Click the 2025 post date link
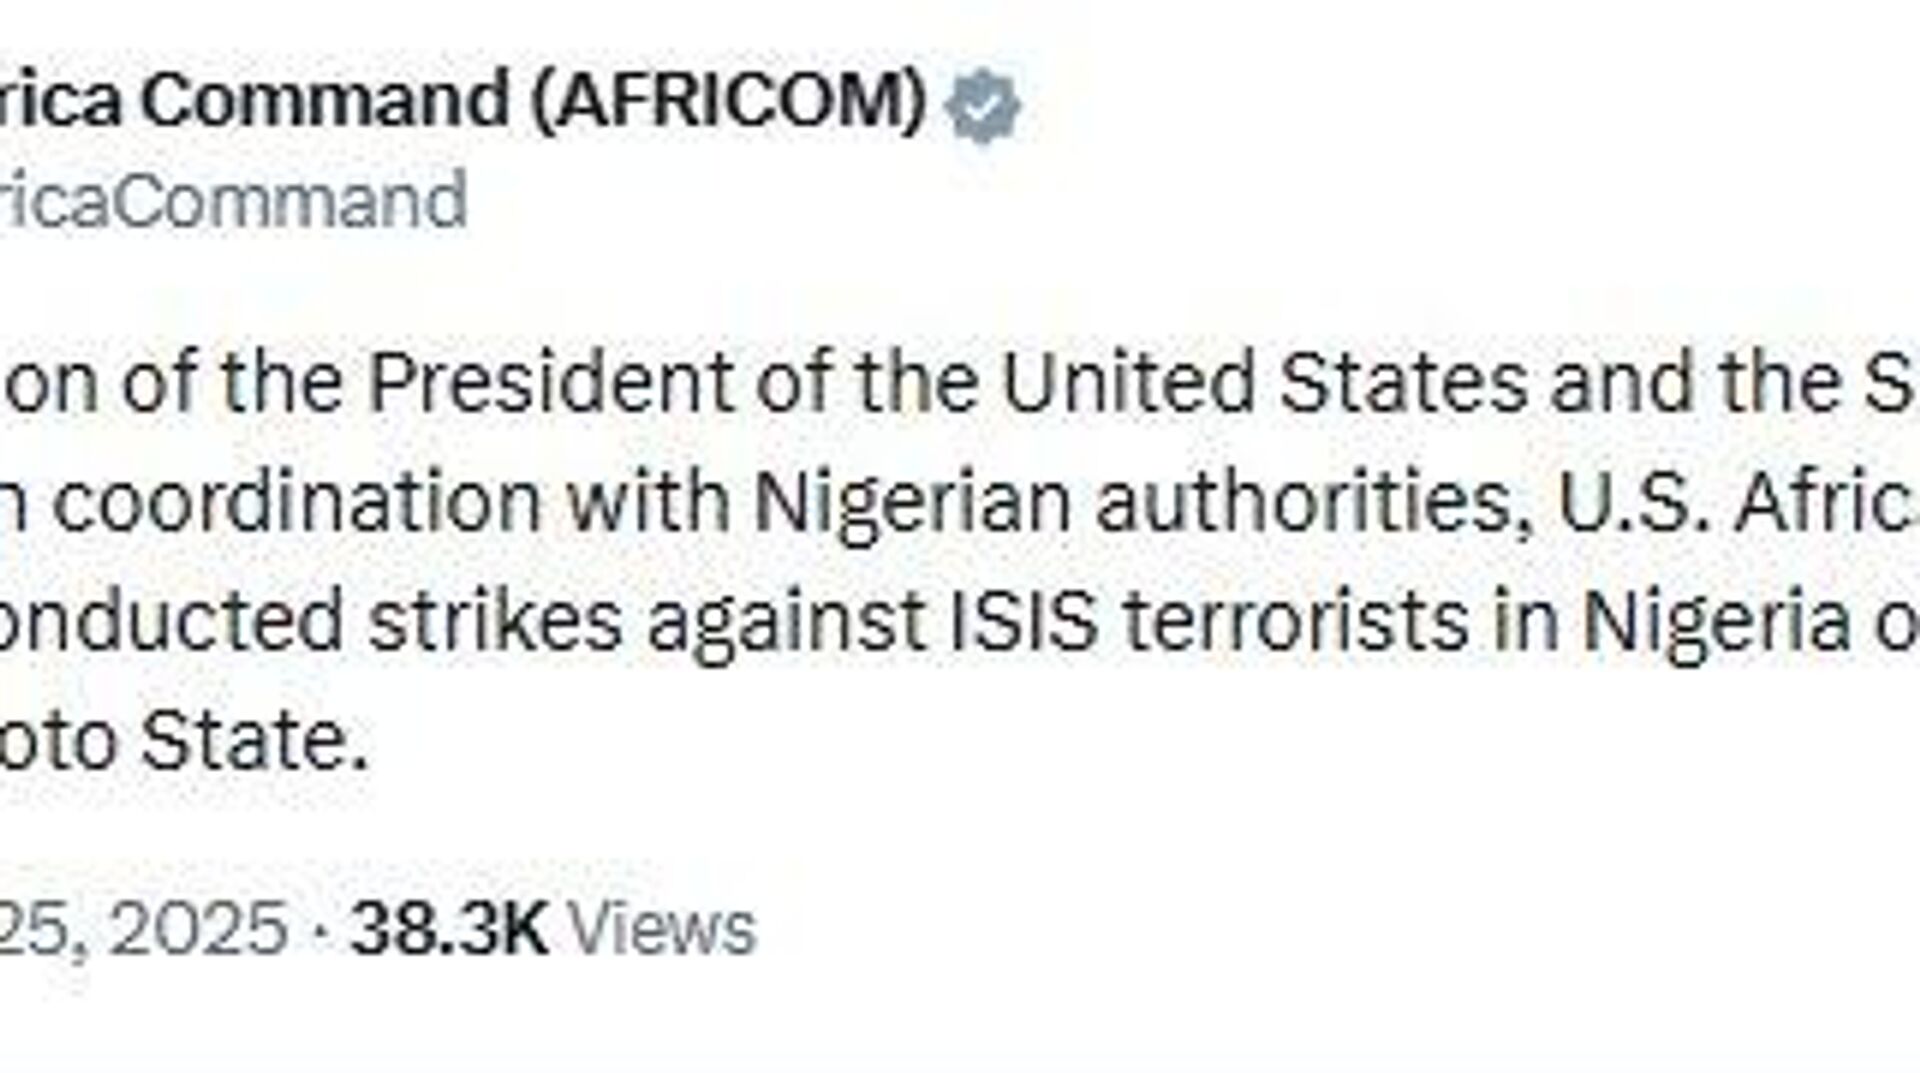The image size is (1920, 1073). tap(144, 928)
